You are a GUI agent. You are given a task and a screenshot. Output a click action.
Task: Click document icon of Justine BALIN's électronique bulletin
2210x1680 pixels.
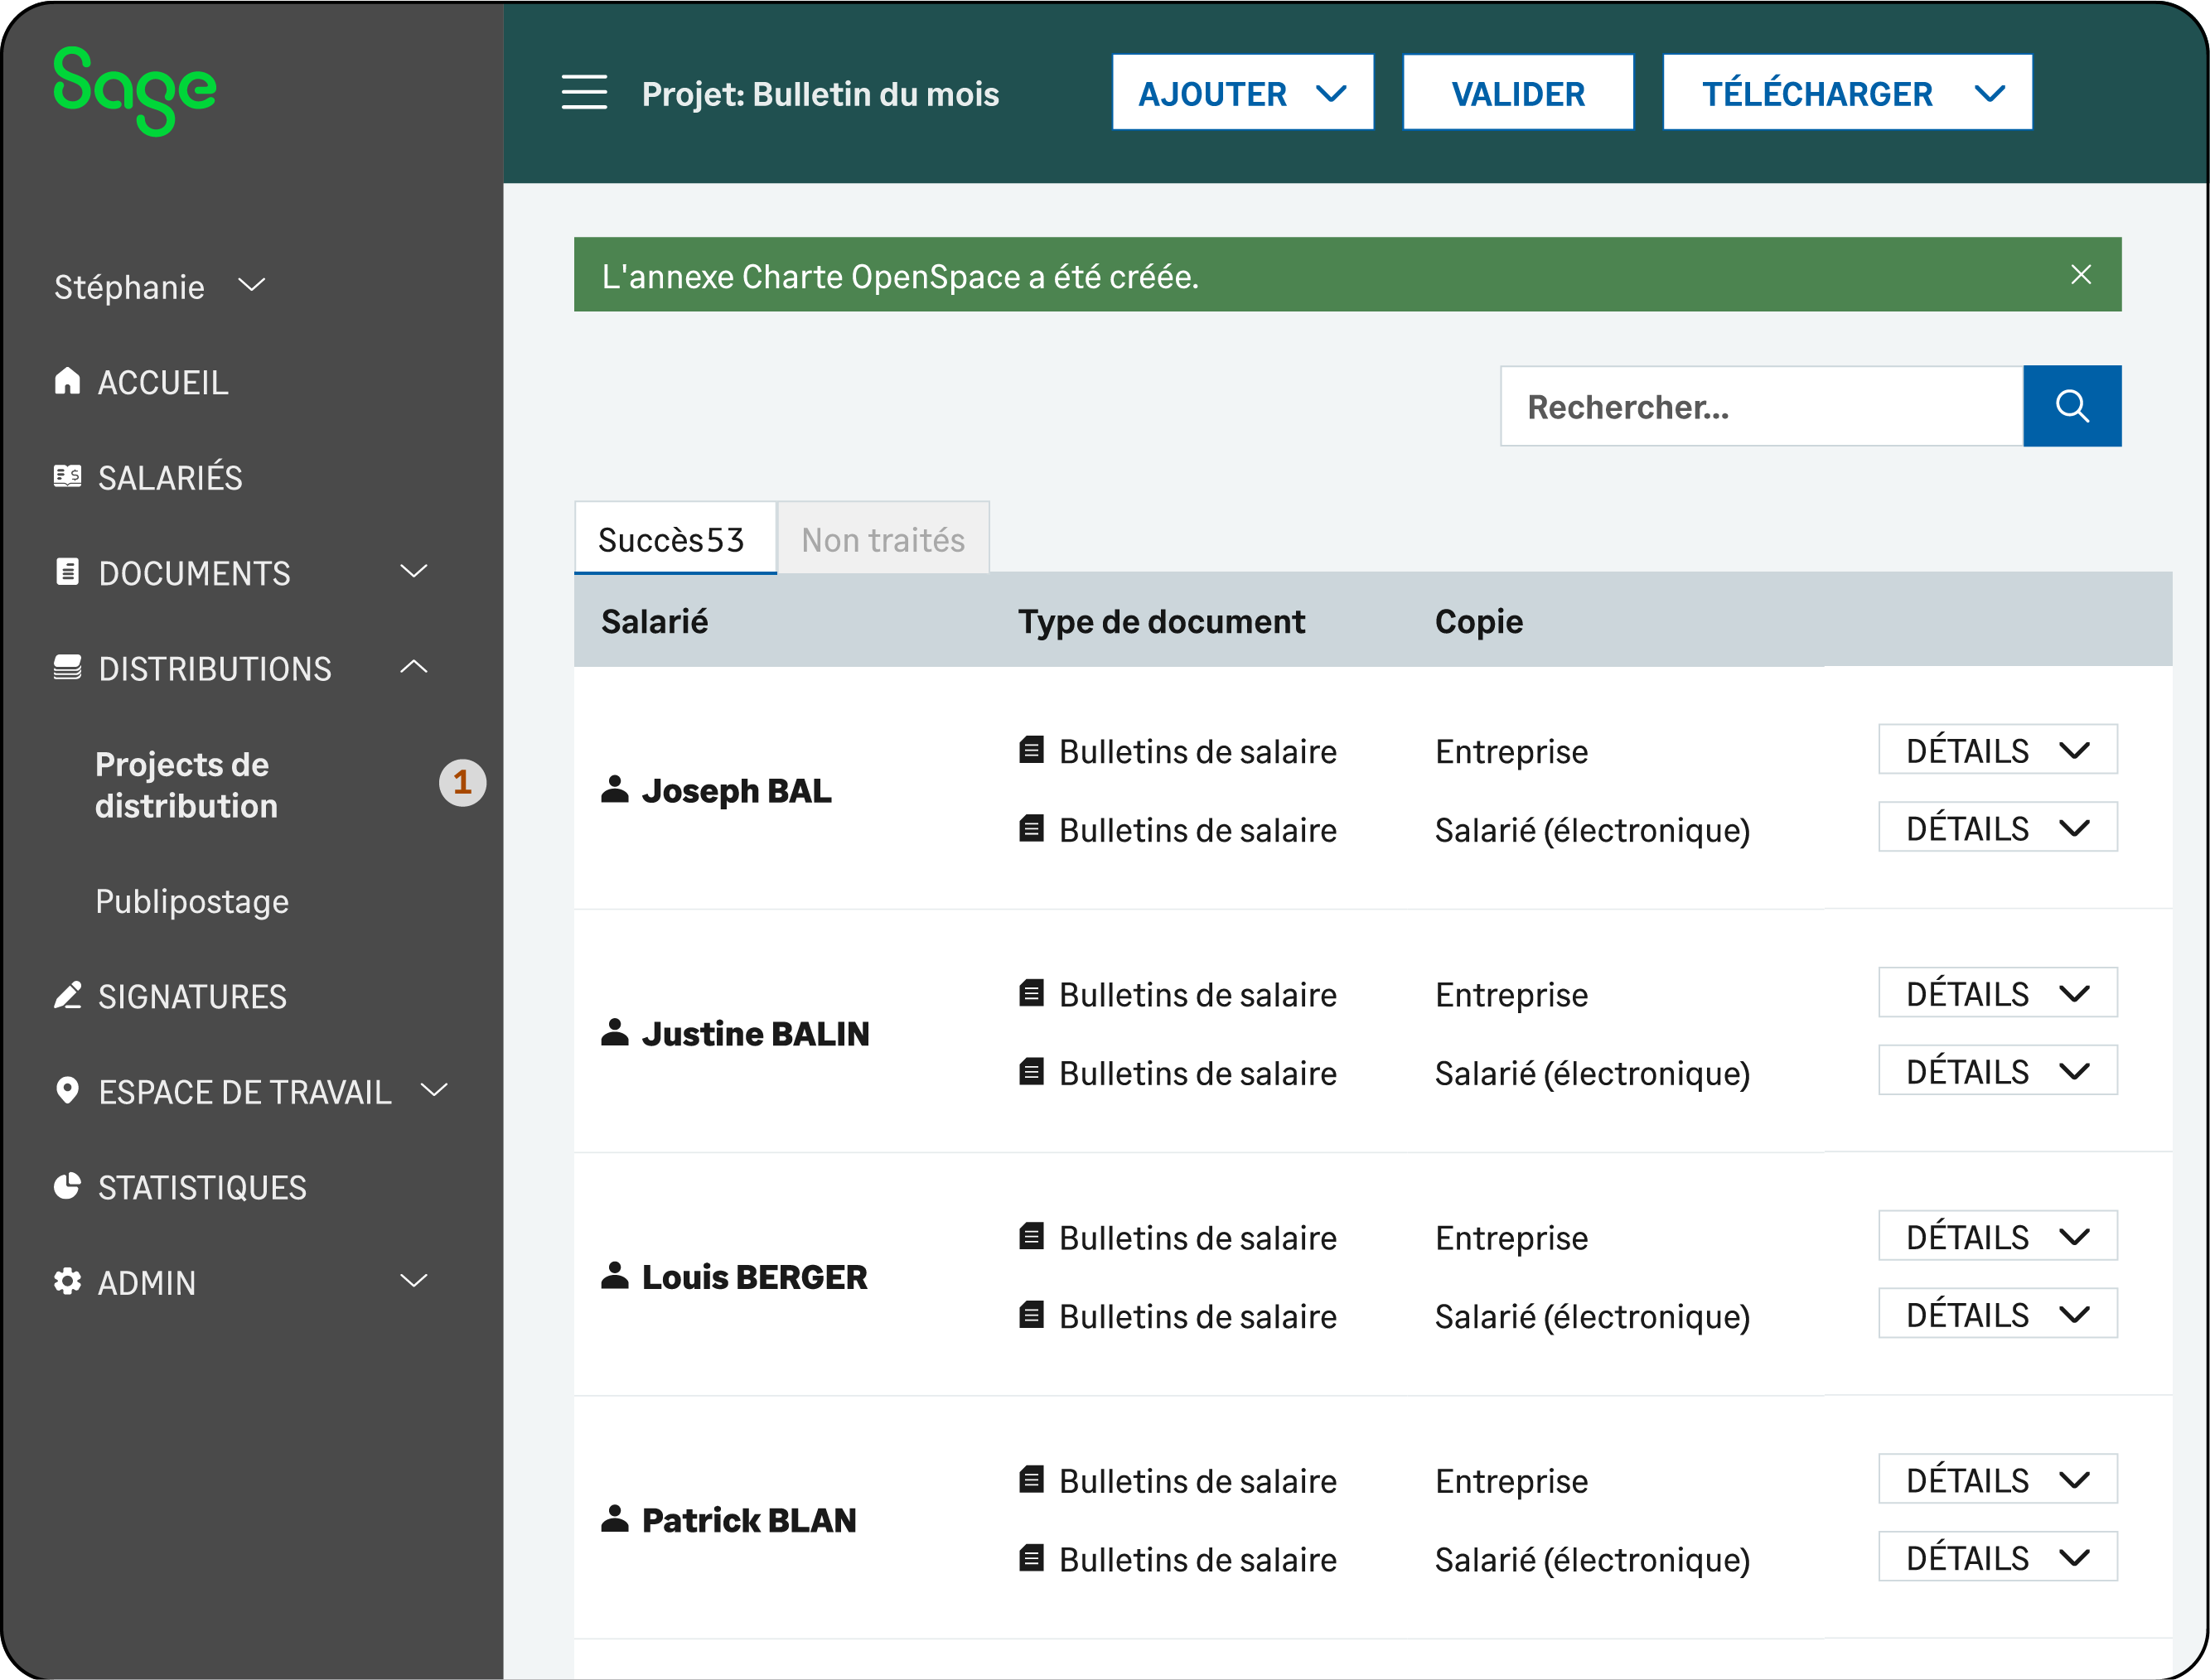pos(1031,1071)
